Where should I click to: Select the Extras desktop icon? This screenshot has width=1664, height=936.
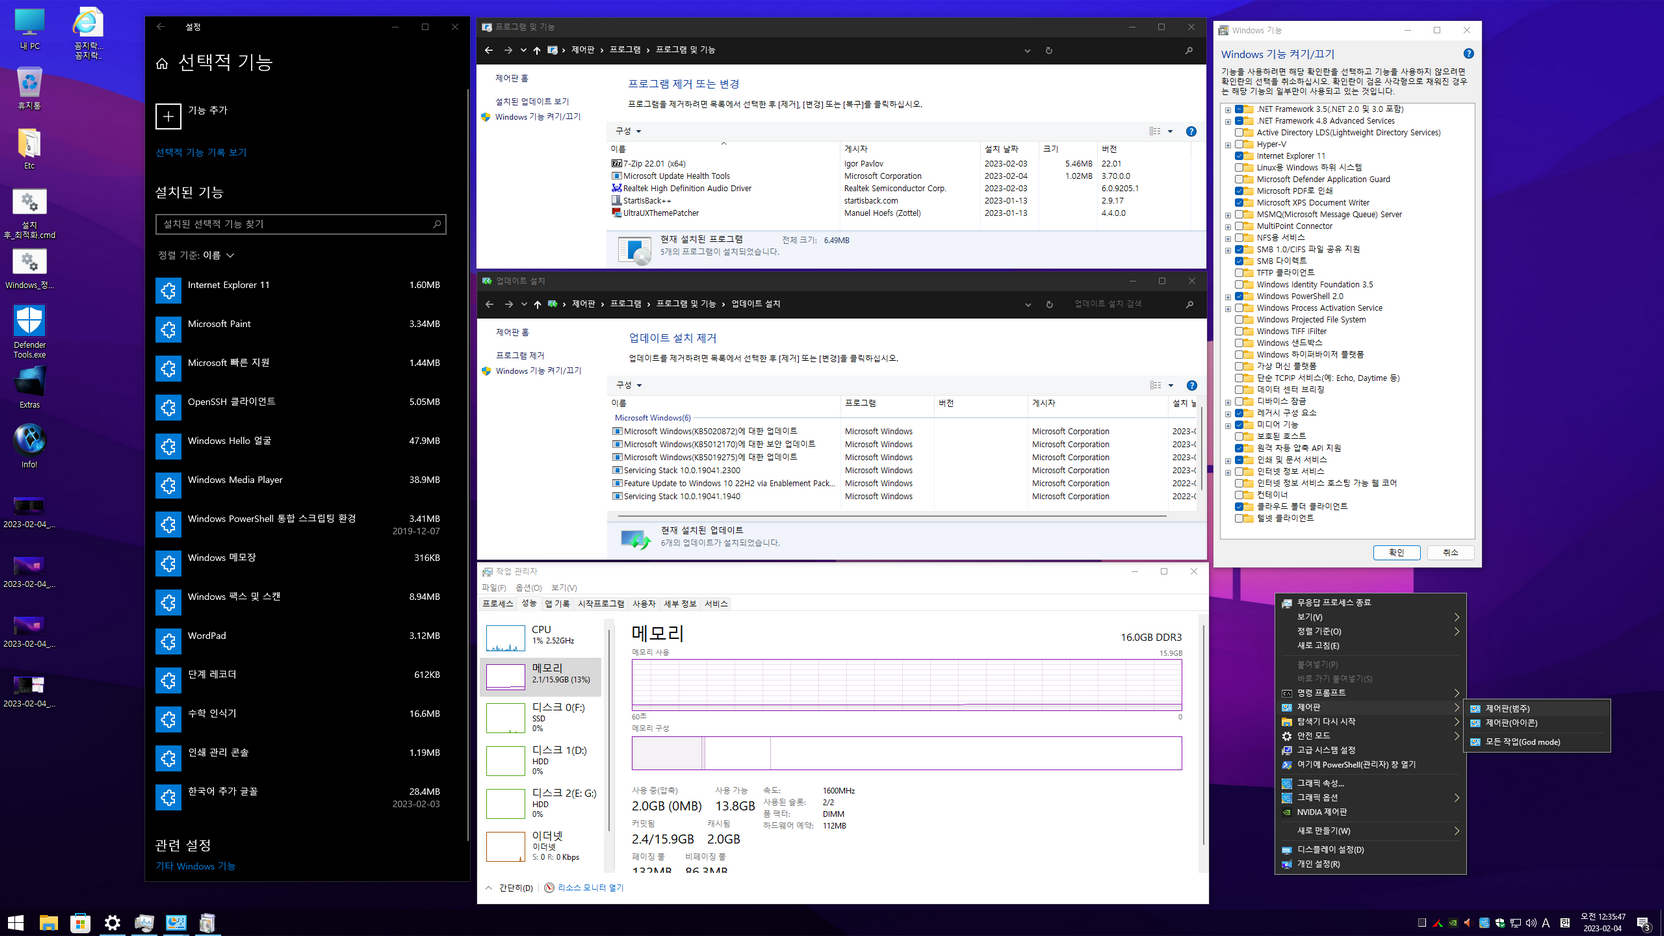point(29,387)
